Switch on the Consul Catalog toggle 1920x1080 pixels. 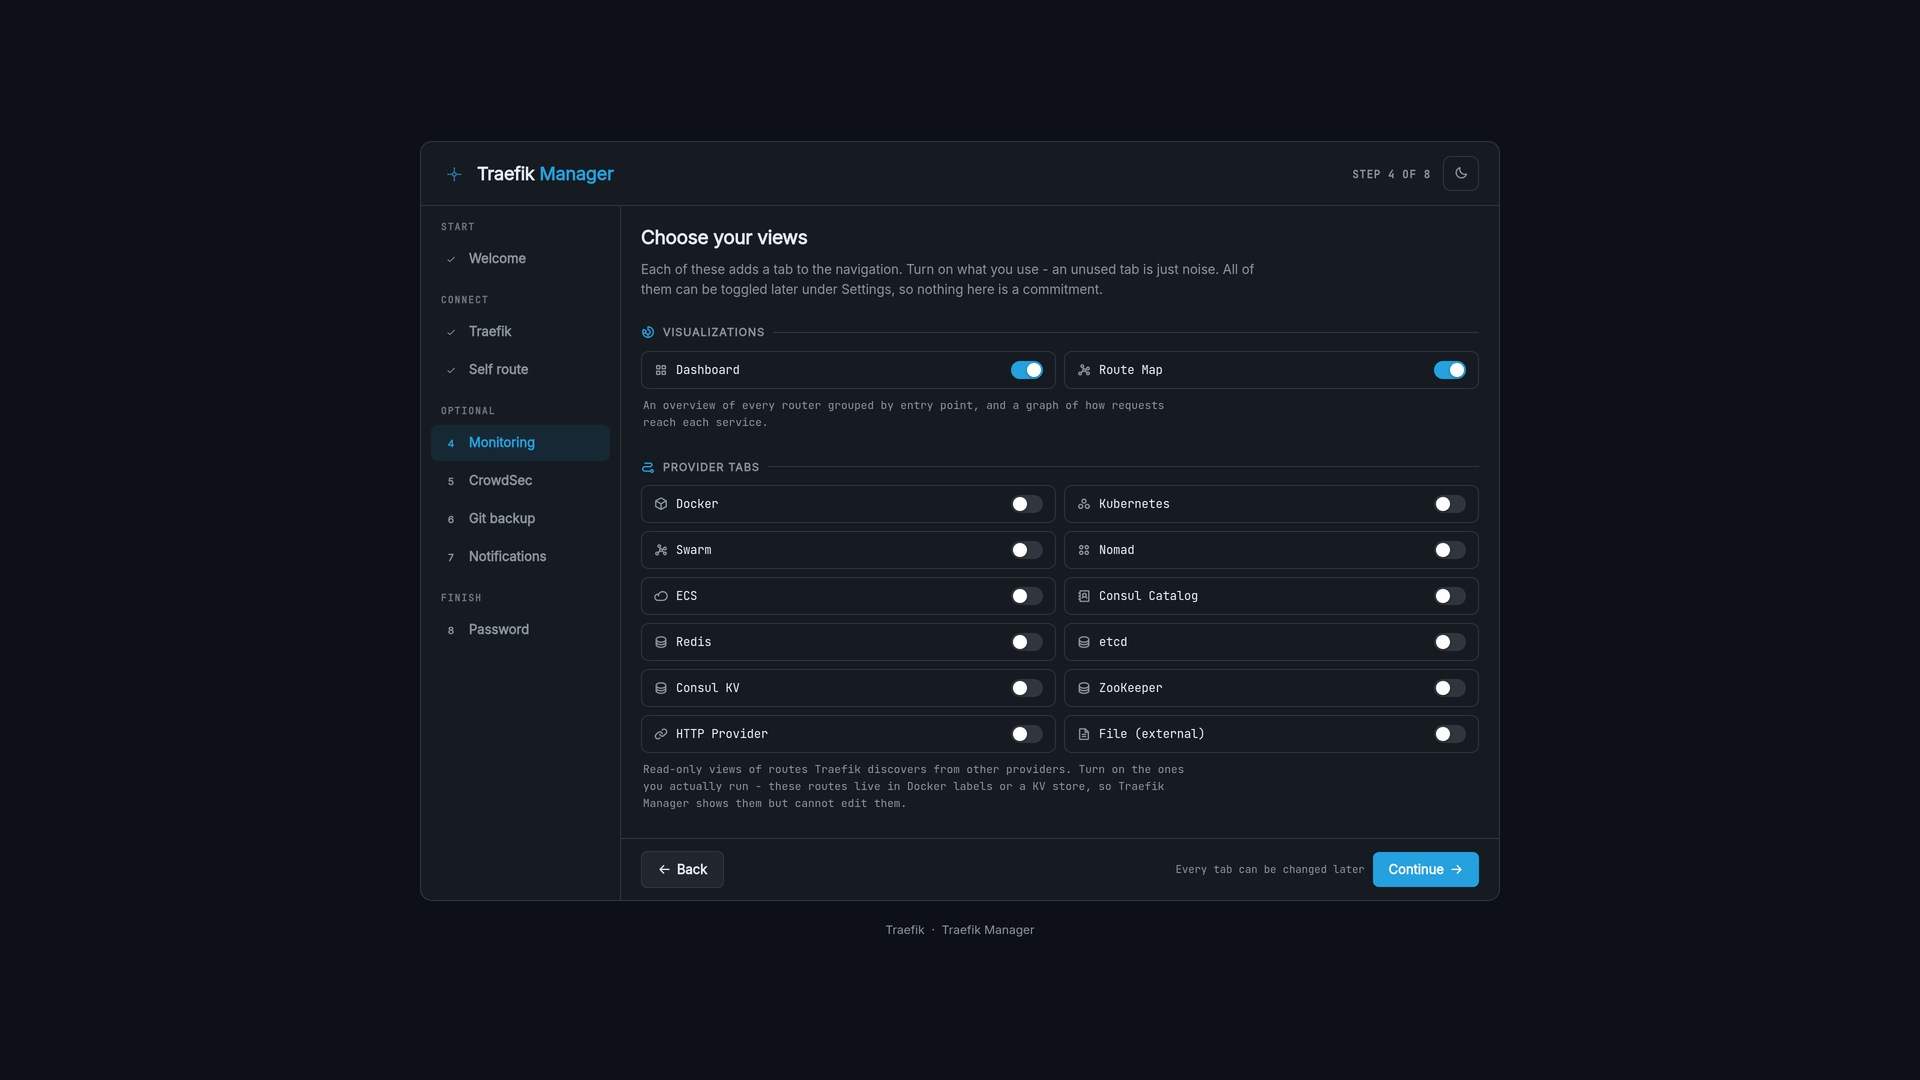(x=1450, y=596)
